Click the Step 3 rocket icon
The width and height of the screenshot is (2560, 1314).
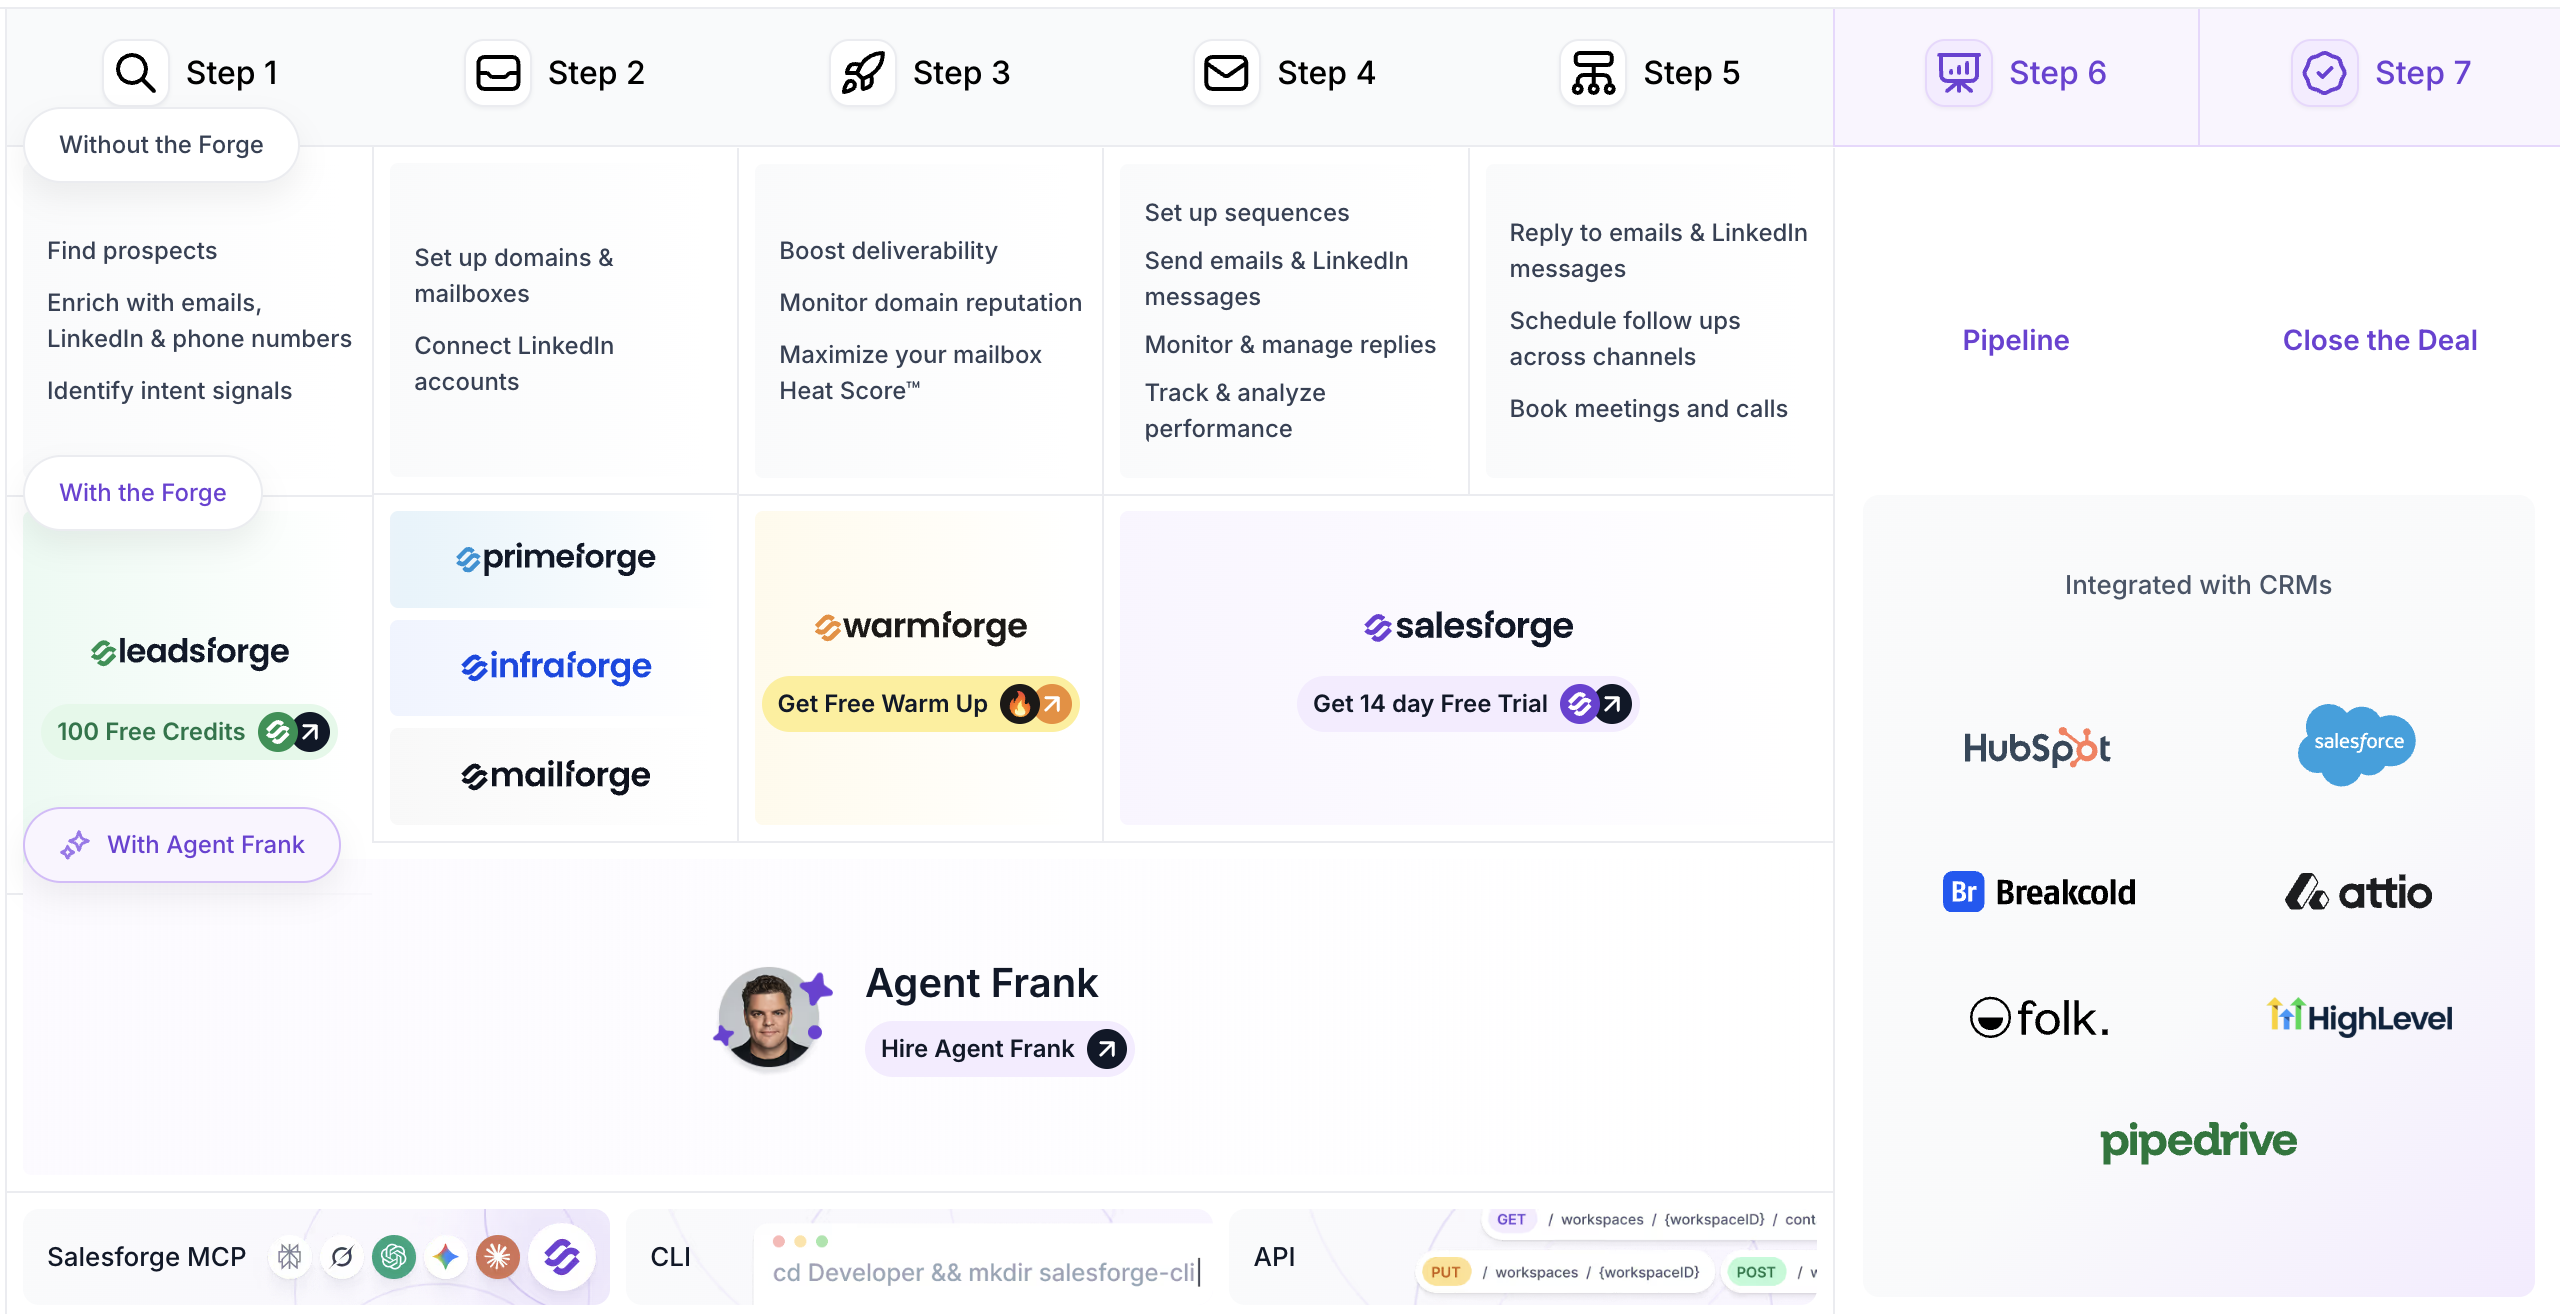[863, 73]
